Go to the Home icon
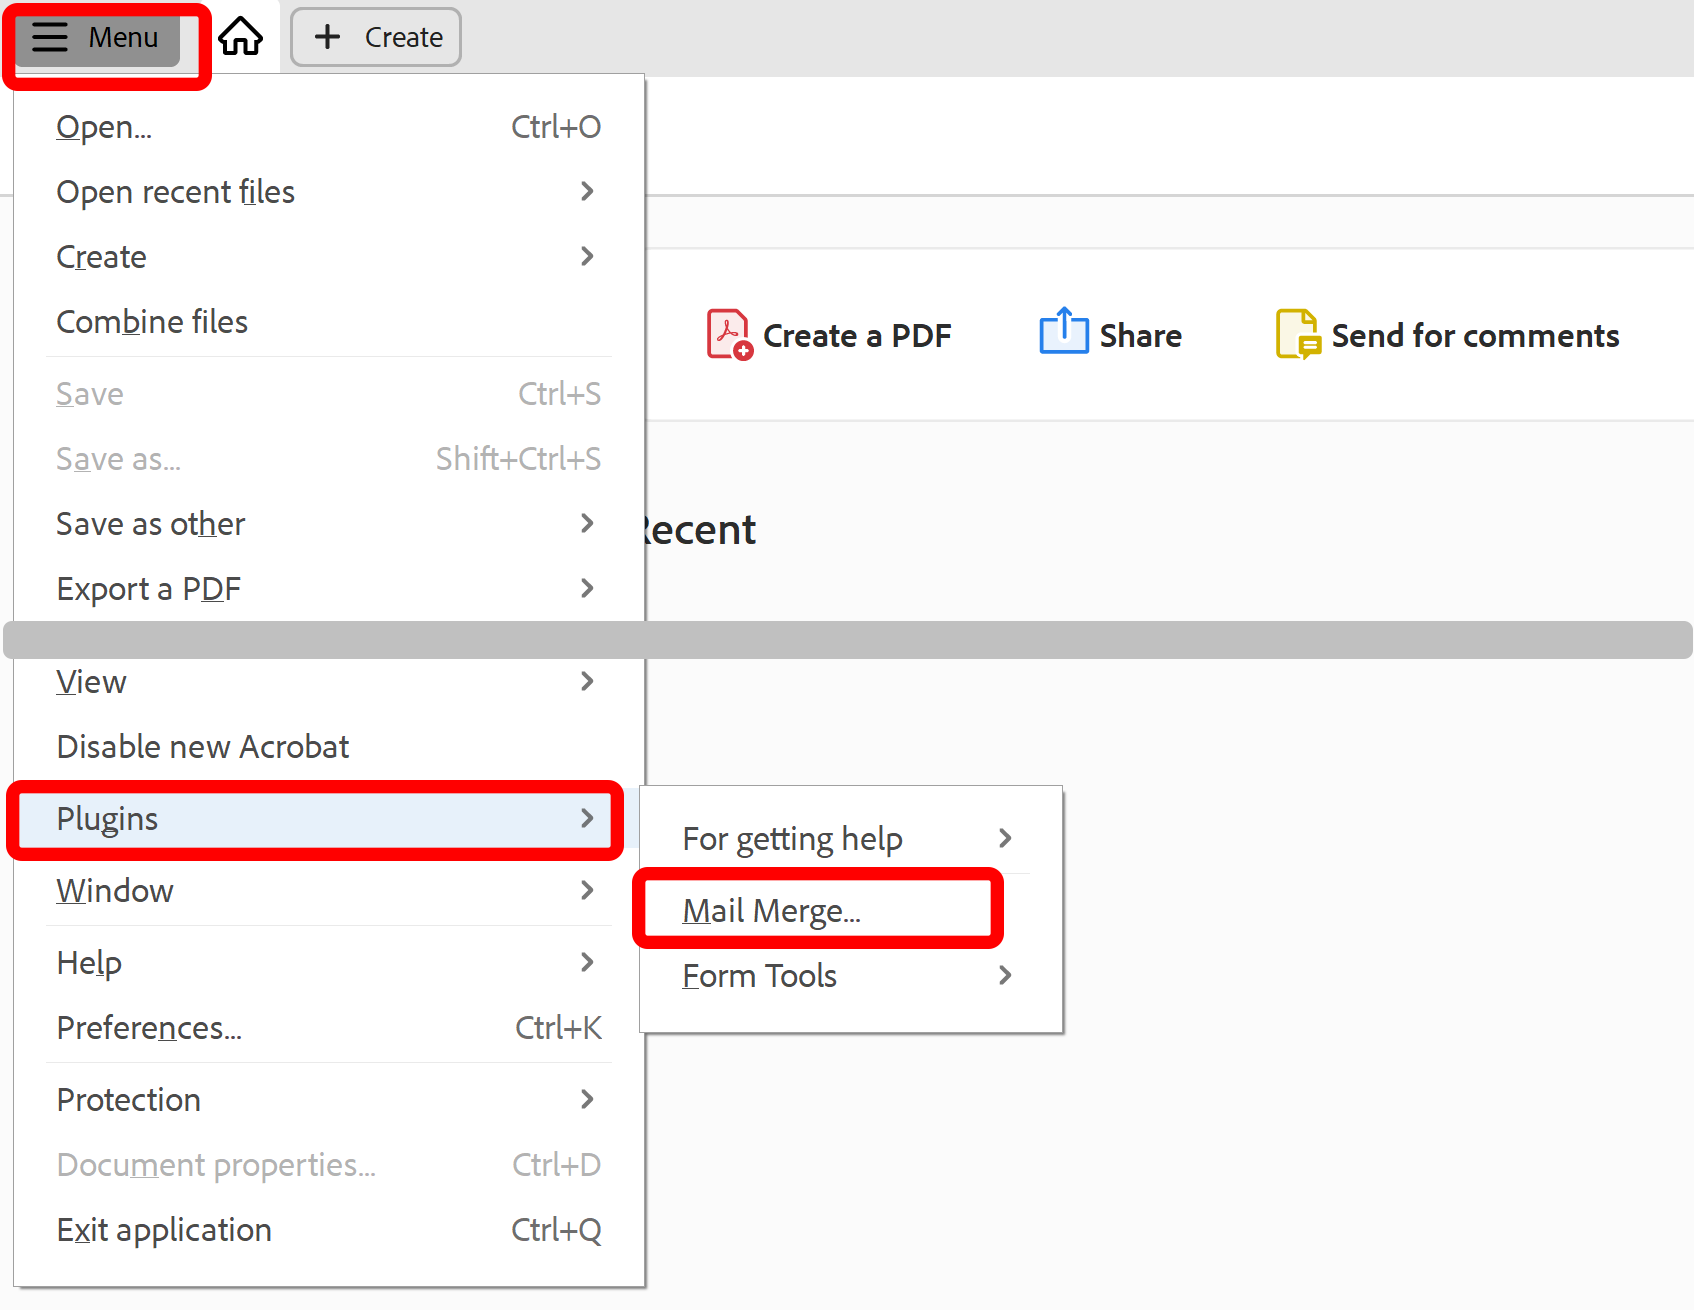 tap(241, 37)
